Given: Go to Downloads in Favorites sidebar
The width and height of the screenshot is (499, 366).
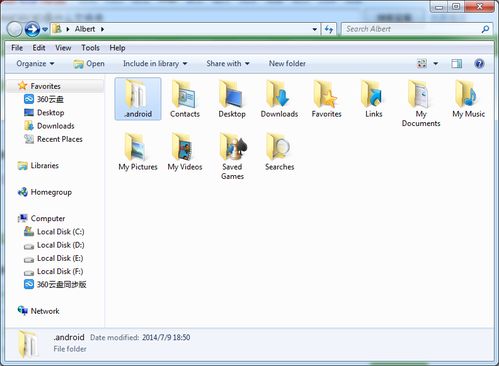Looking at the screenshot, I should tap(49, 126).
